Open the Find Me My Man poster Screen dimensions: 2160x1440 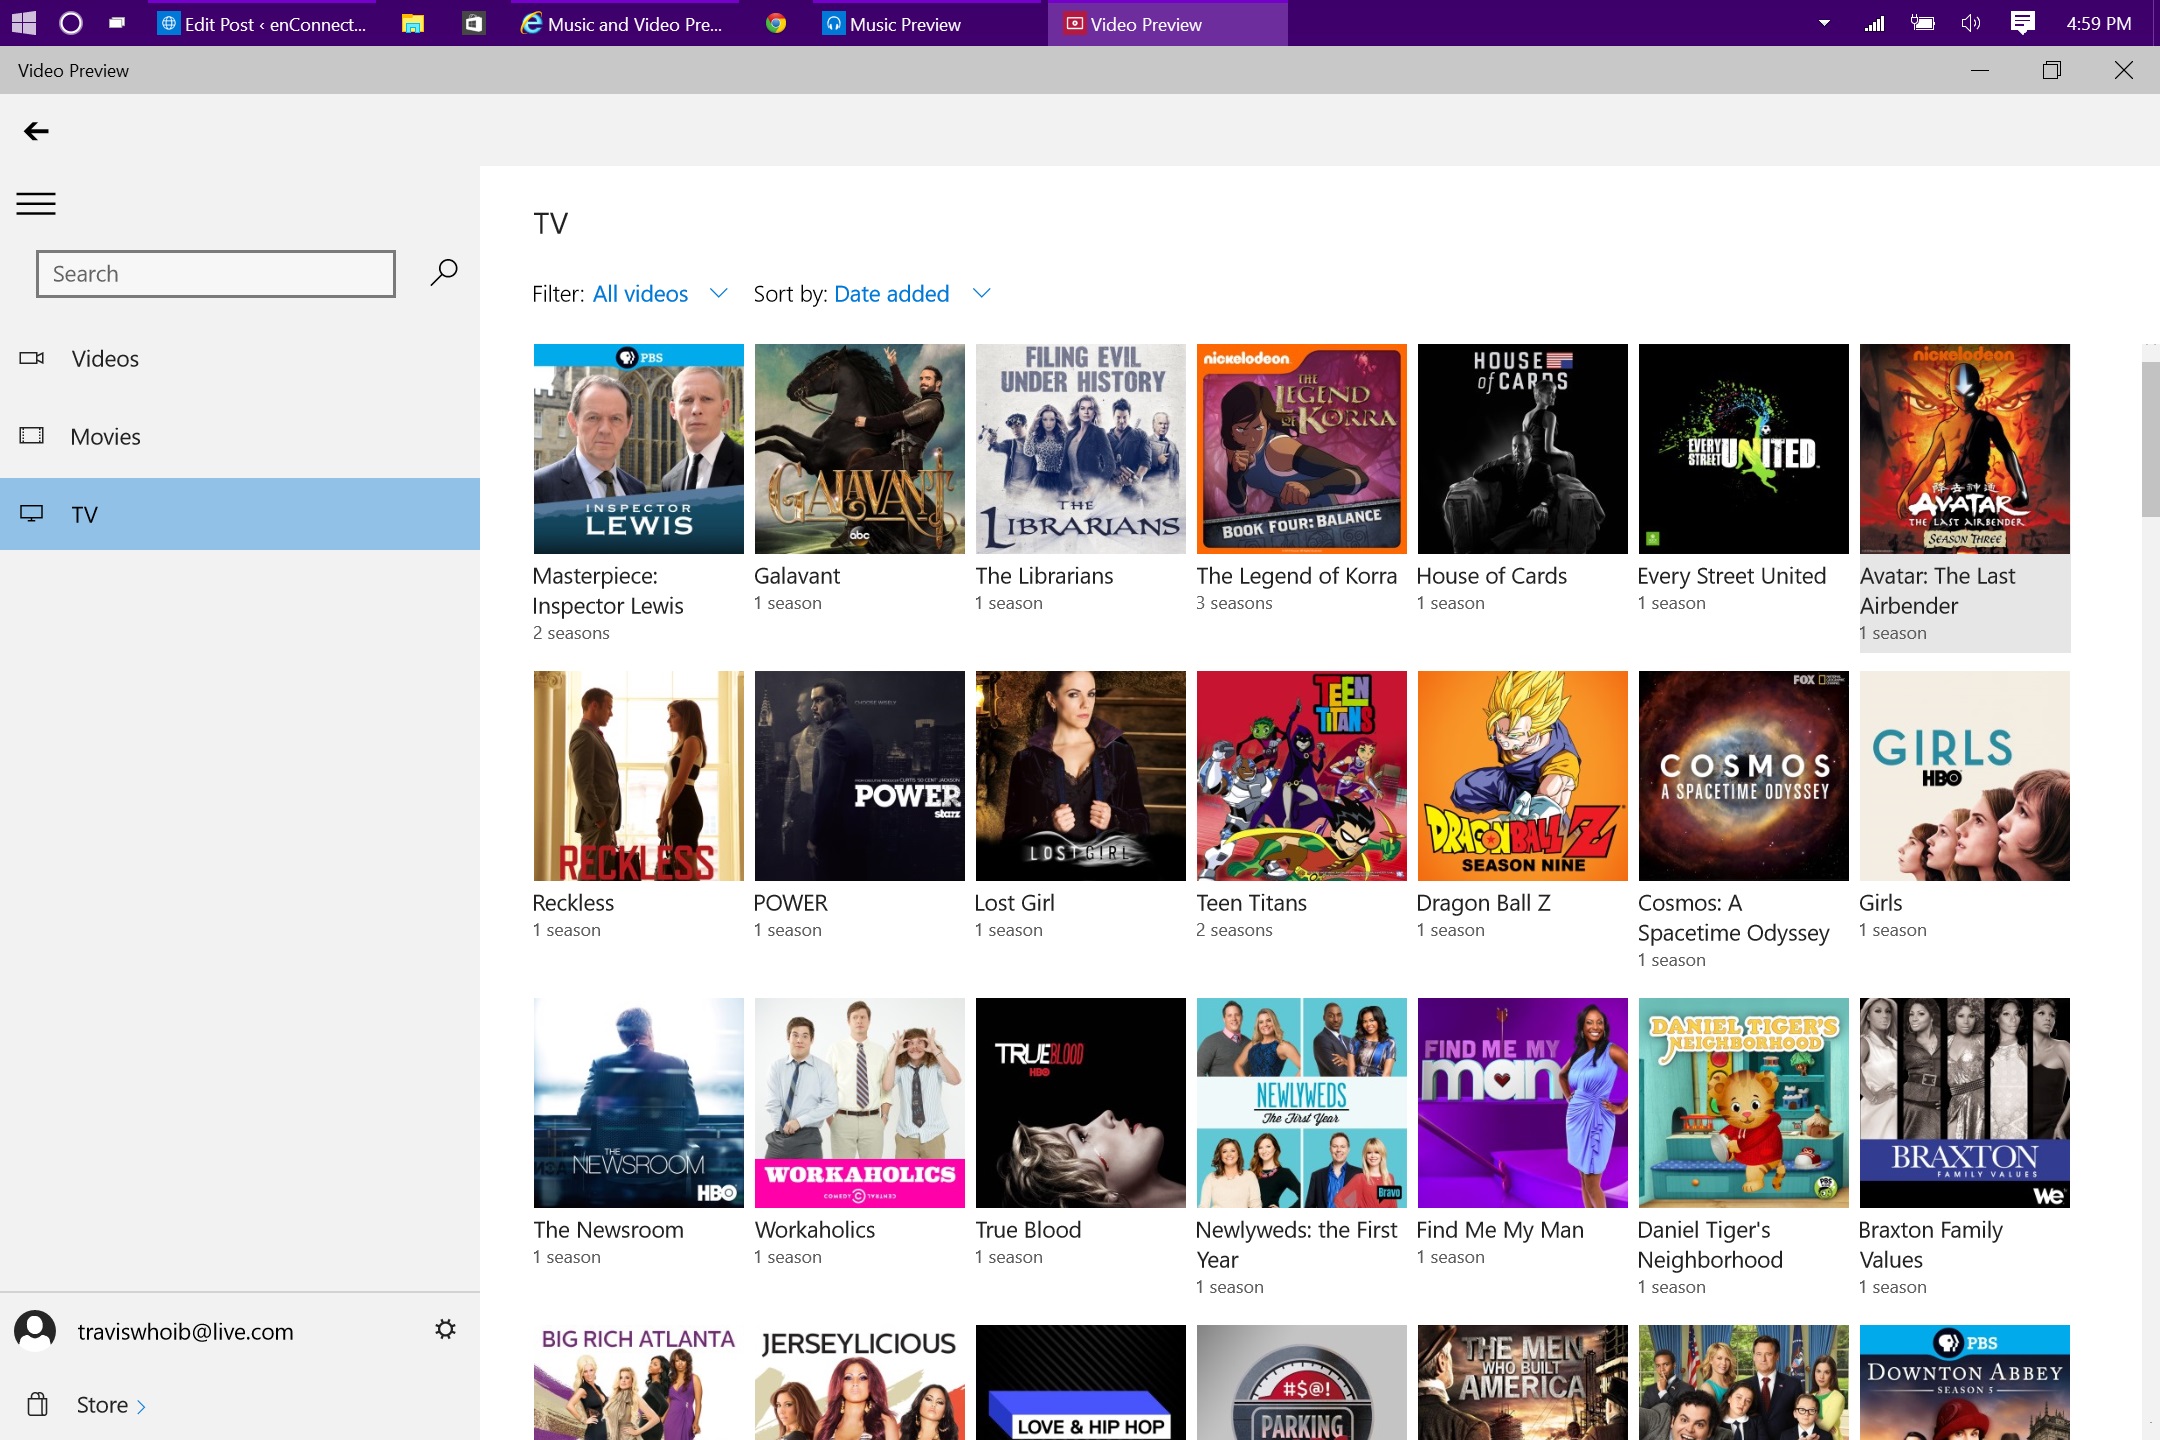1522,1103
